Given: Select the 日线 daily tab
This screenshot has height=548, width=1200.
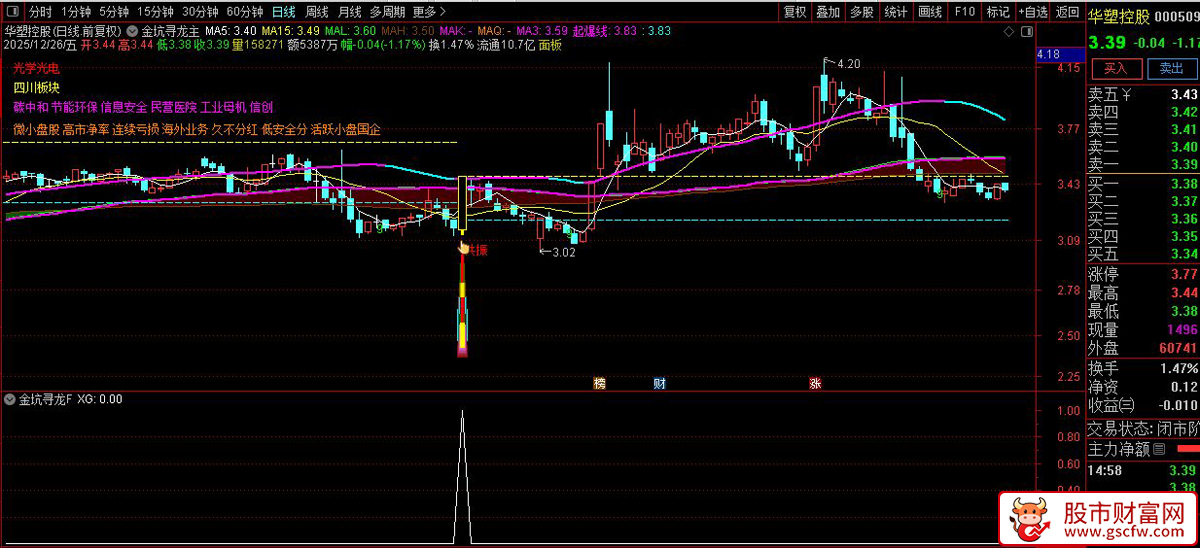Looking at the screenshot, I should point(284,12).
